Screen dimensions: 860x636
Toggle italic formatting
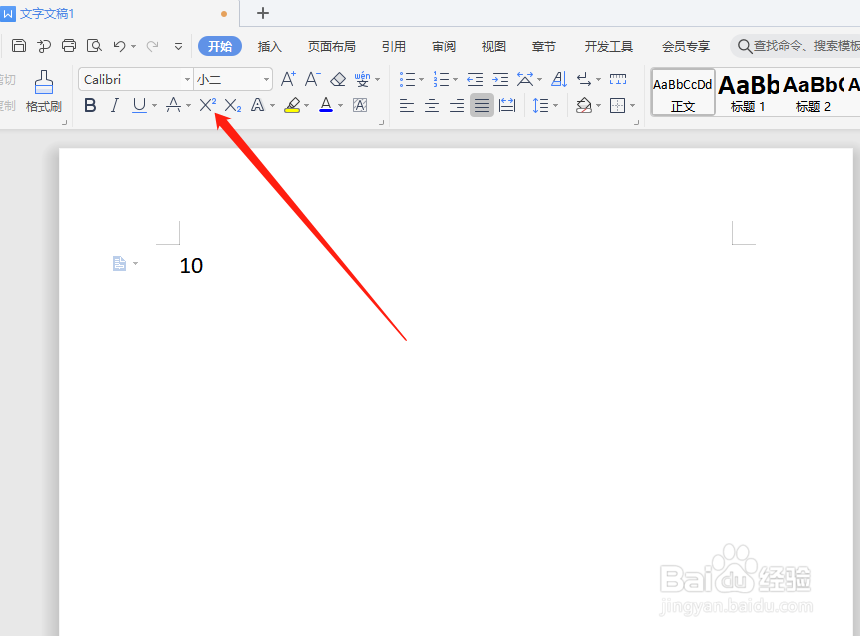click(113, 105)
